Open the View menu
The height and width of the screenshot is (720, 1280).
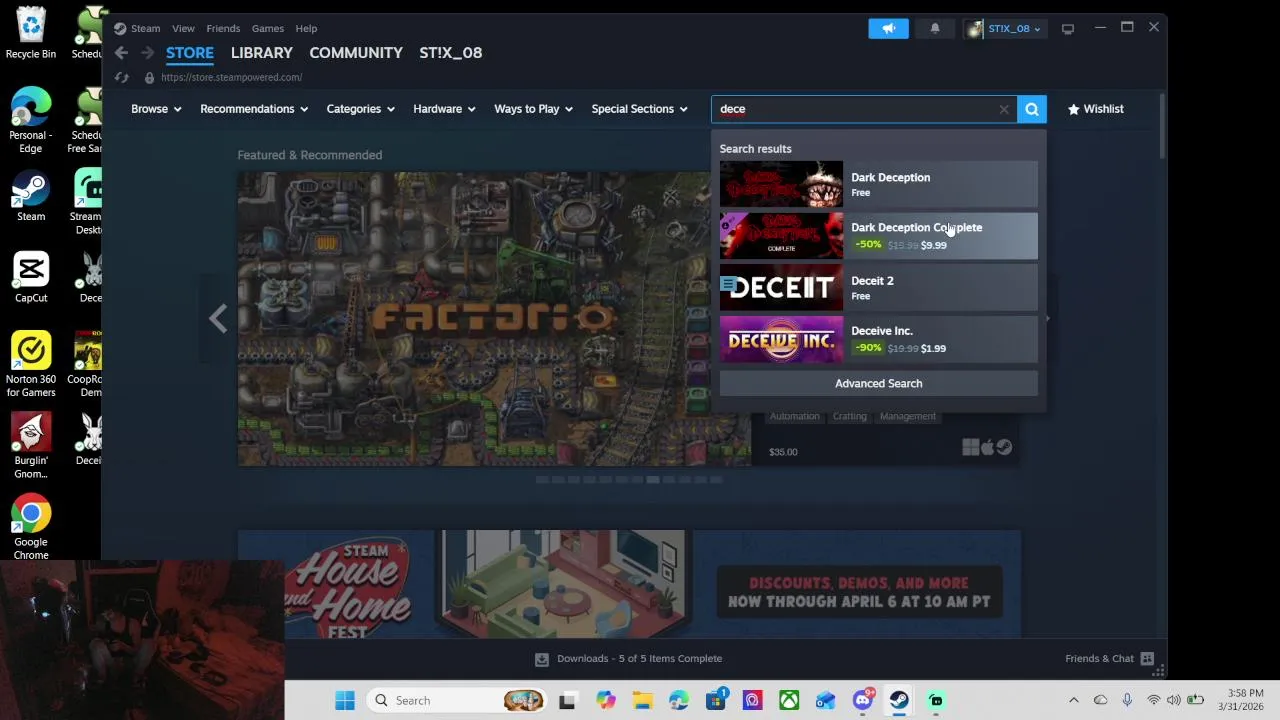point(183,28)
